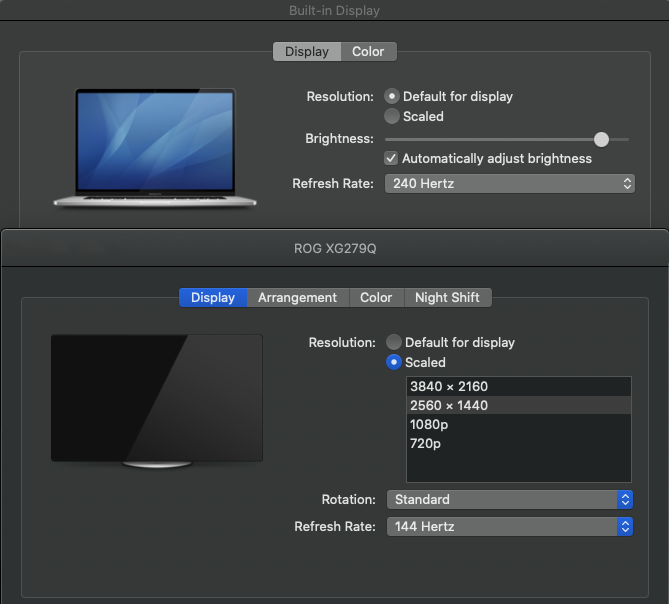This screenshot has width=669, height=604.
Task: Open Color tab in the ROG XG279Q window
Action: point(376,297)
